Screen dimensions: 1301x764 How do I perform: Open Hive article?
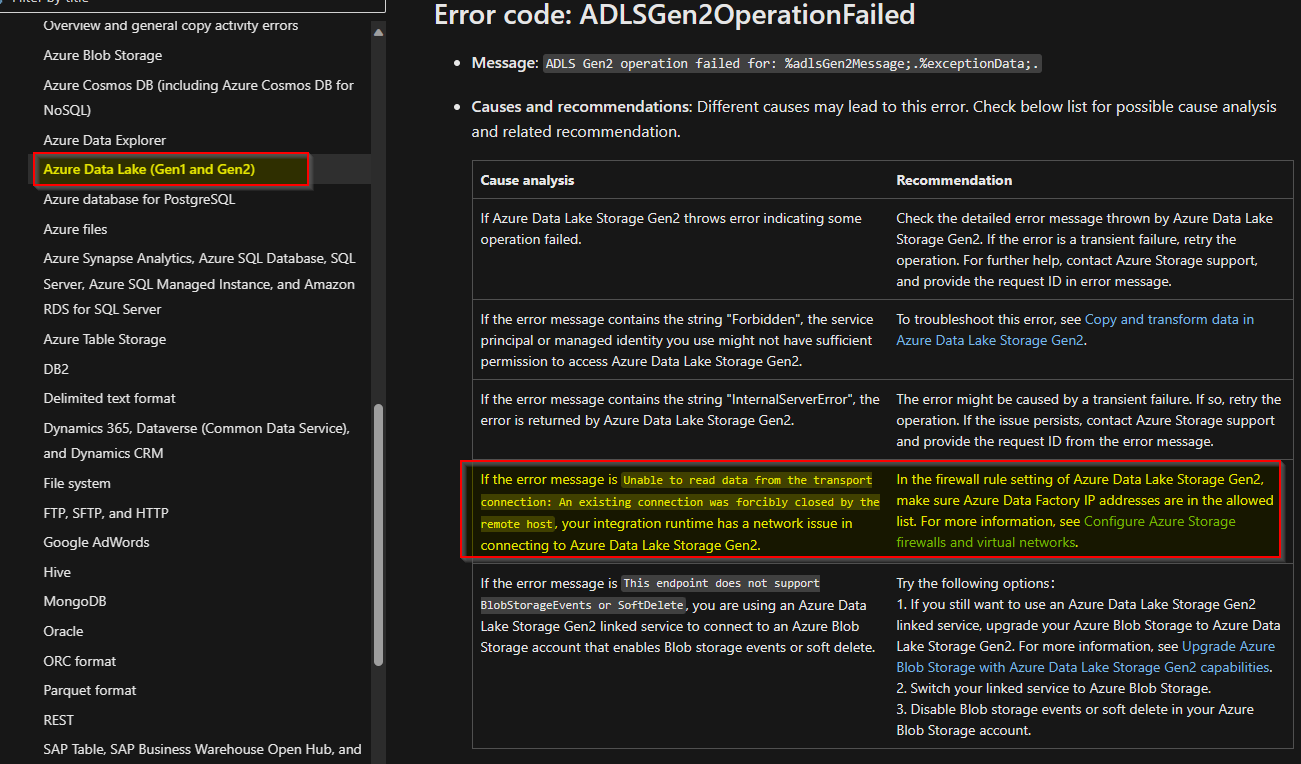click(57, 572)
